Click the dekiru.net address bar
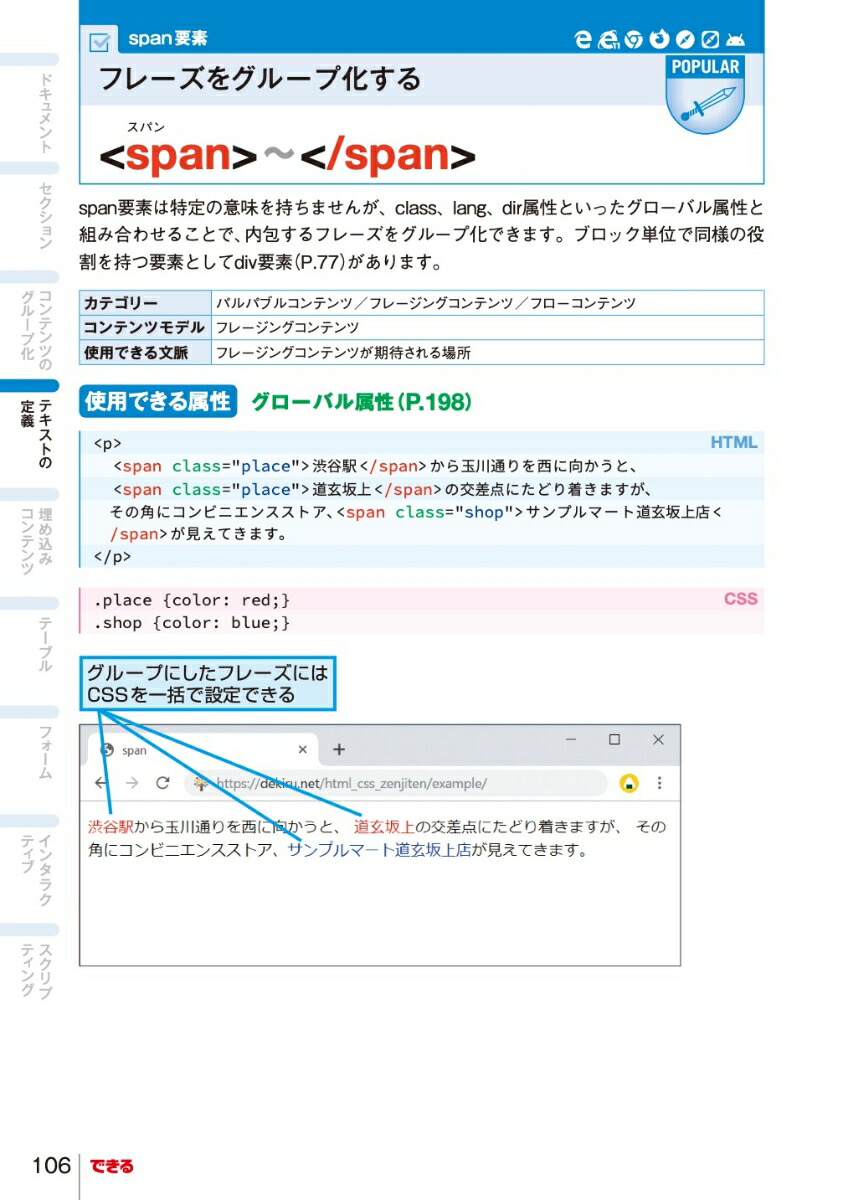The width and height of the screenshot is (843, 1200). 400,783
